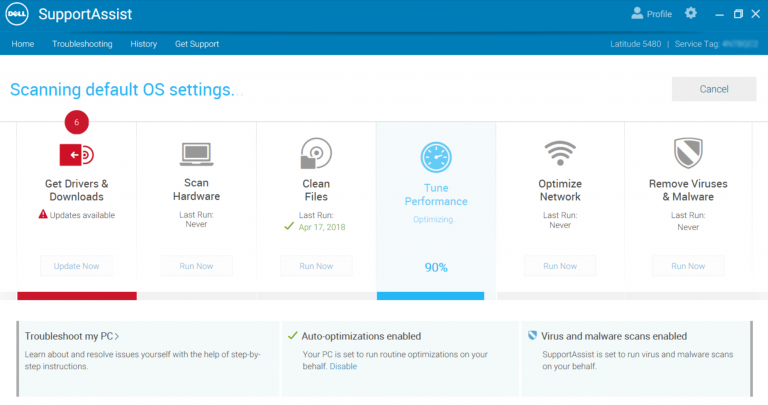Click the Scan Hardware tile title
Image resolution: width=768 pixels, height=405 pixels.
click(196, 190)
